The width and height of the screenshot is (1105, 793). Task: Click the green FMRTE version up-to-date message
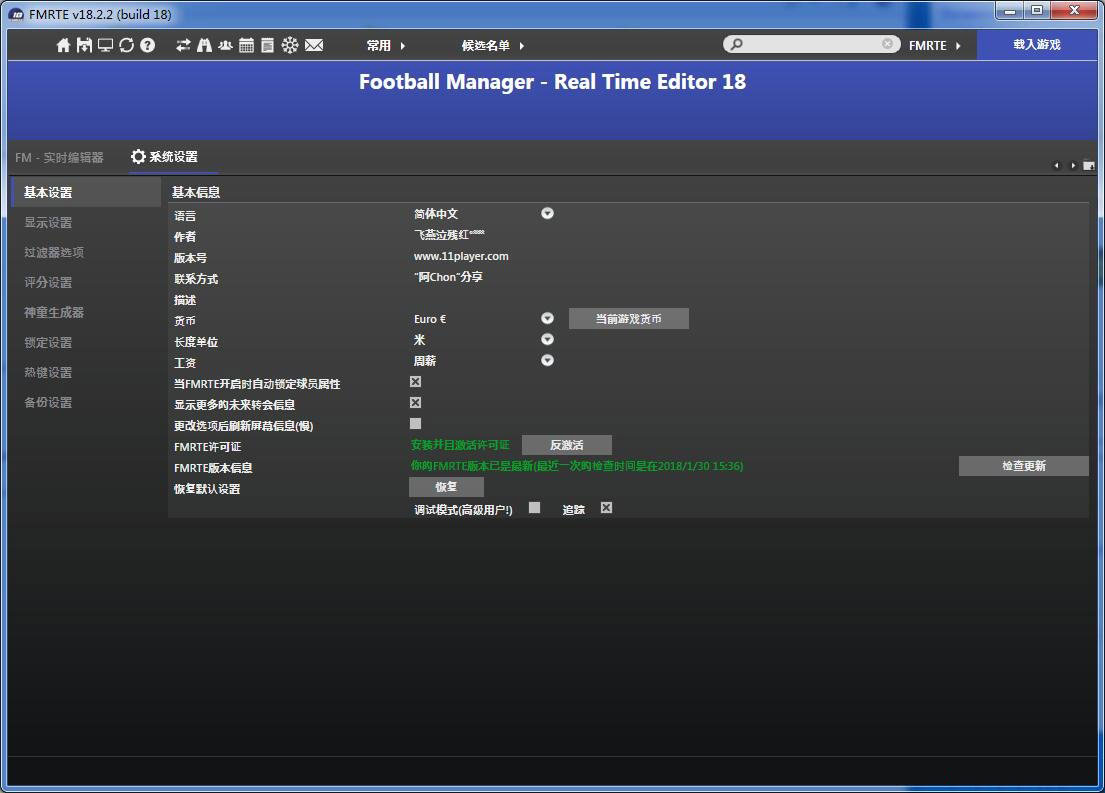click(577, 466)
